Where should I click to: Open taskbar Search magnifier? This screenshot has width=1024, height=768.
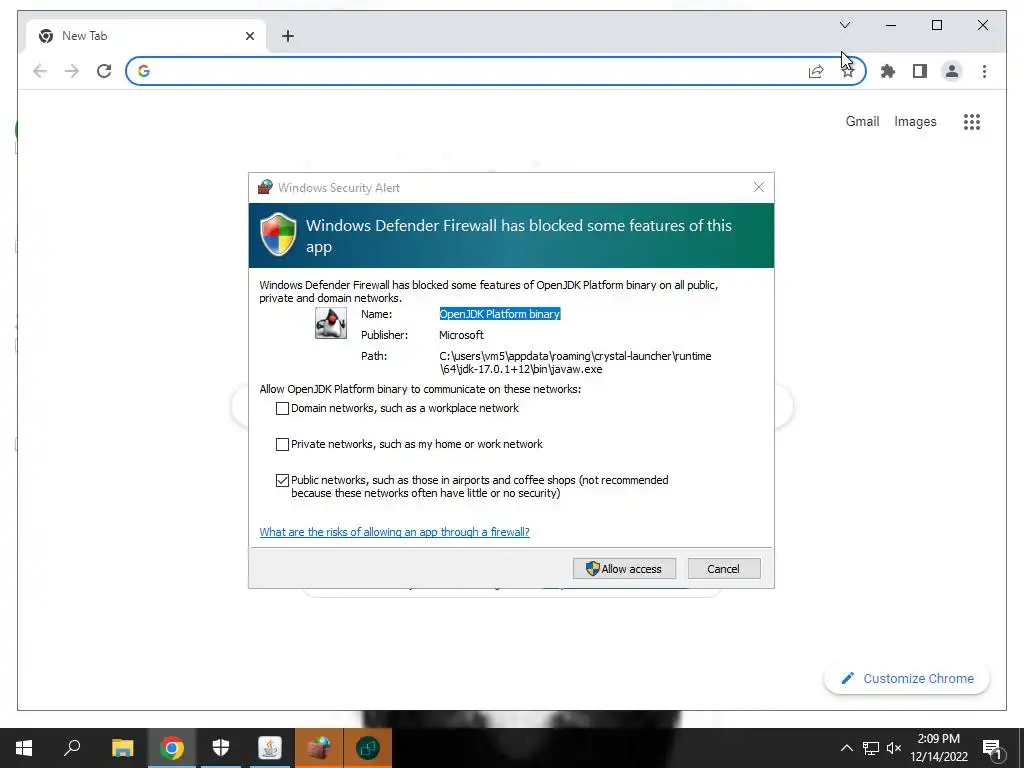[72, 748]
